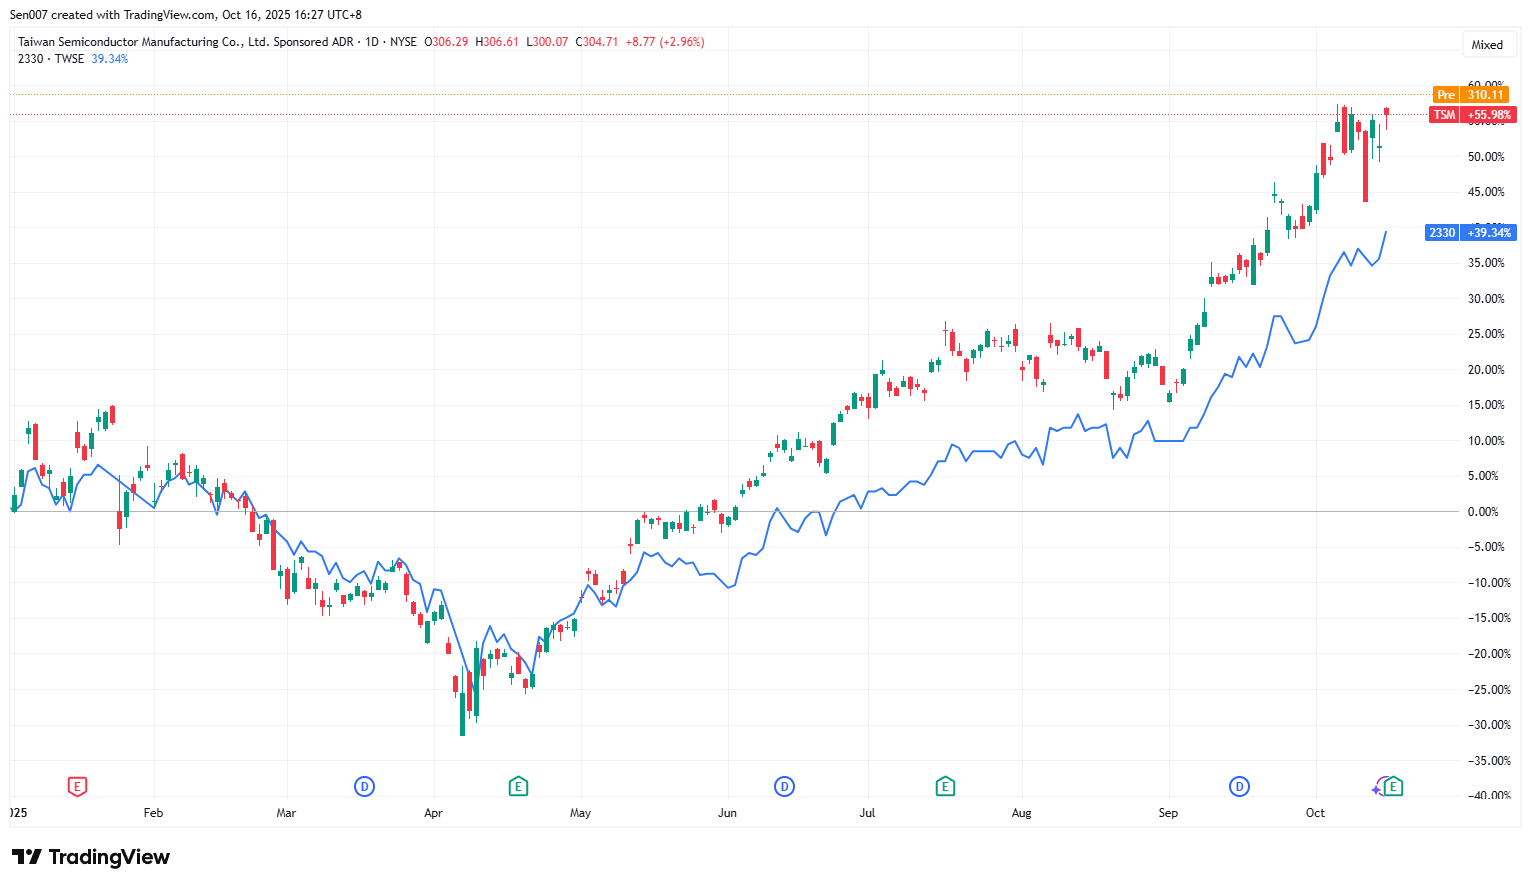This screenshot has height=887, width=1531.
Task: Click the Aug label on time axis
Action: 1021,813
